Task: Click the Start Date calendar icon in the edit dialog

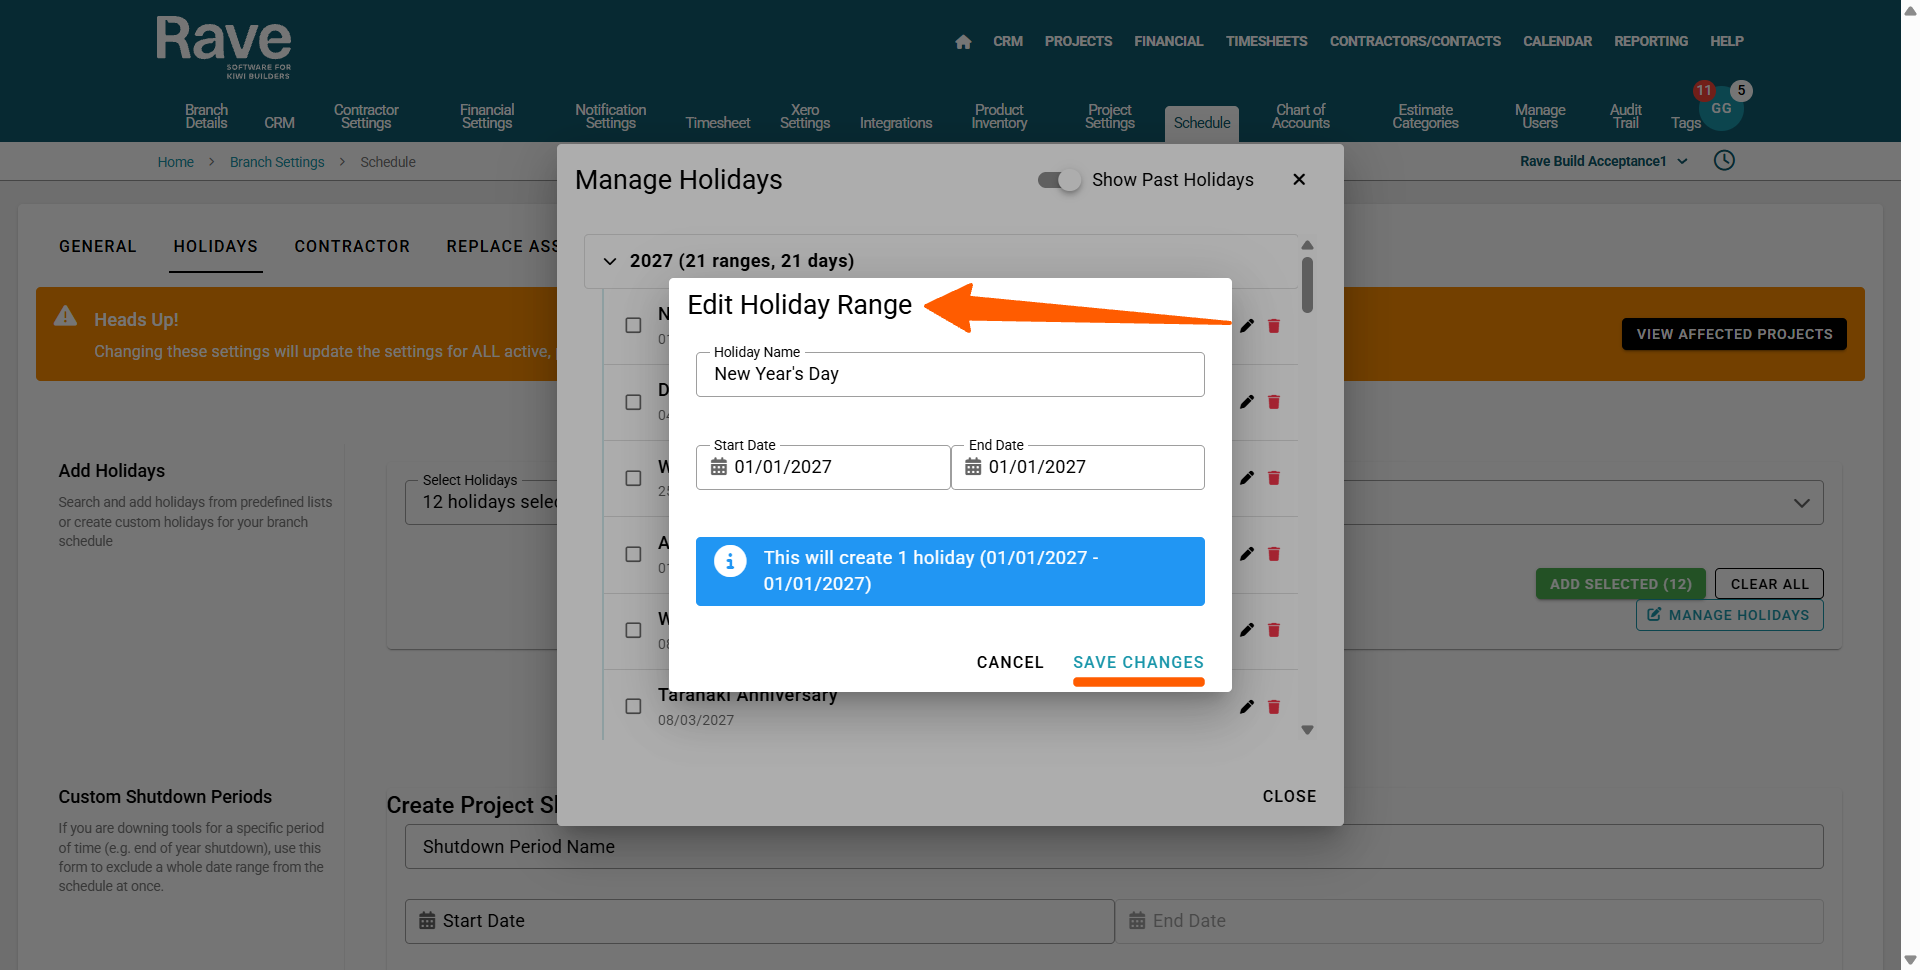Action: (719, 467)
